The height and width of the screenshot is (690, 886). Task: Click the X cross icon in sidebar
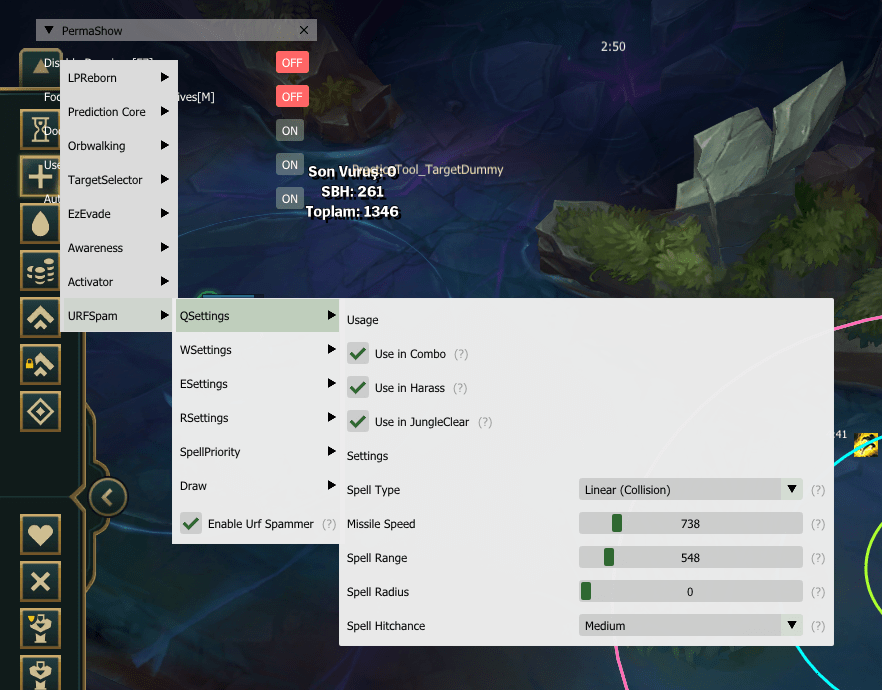[x=40, y=581]
